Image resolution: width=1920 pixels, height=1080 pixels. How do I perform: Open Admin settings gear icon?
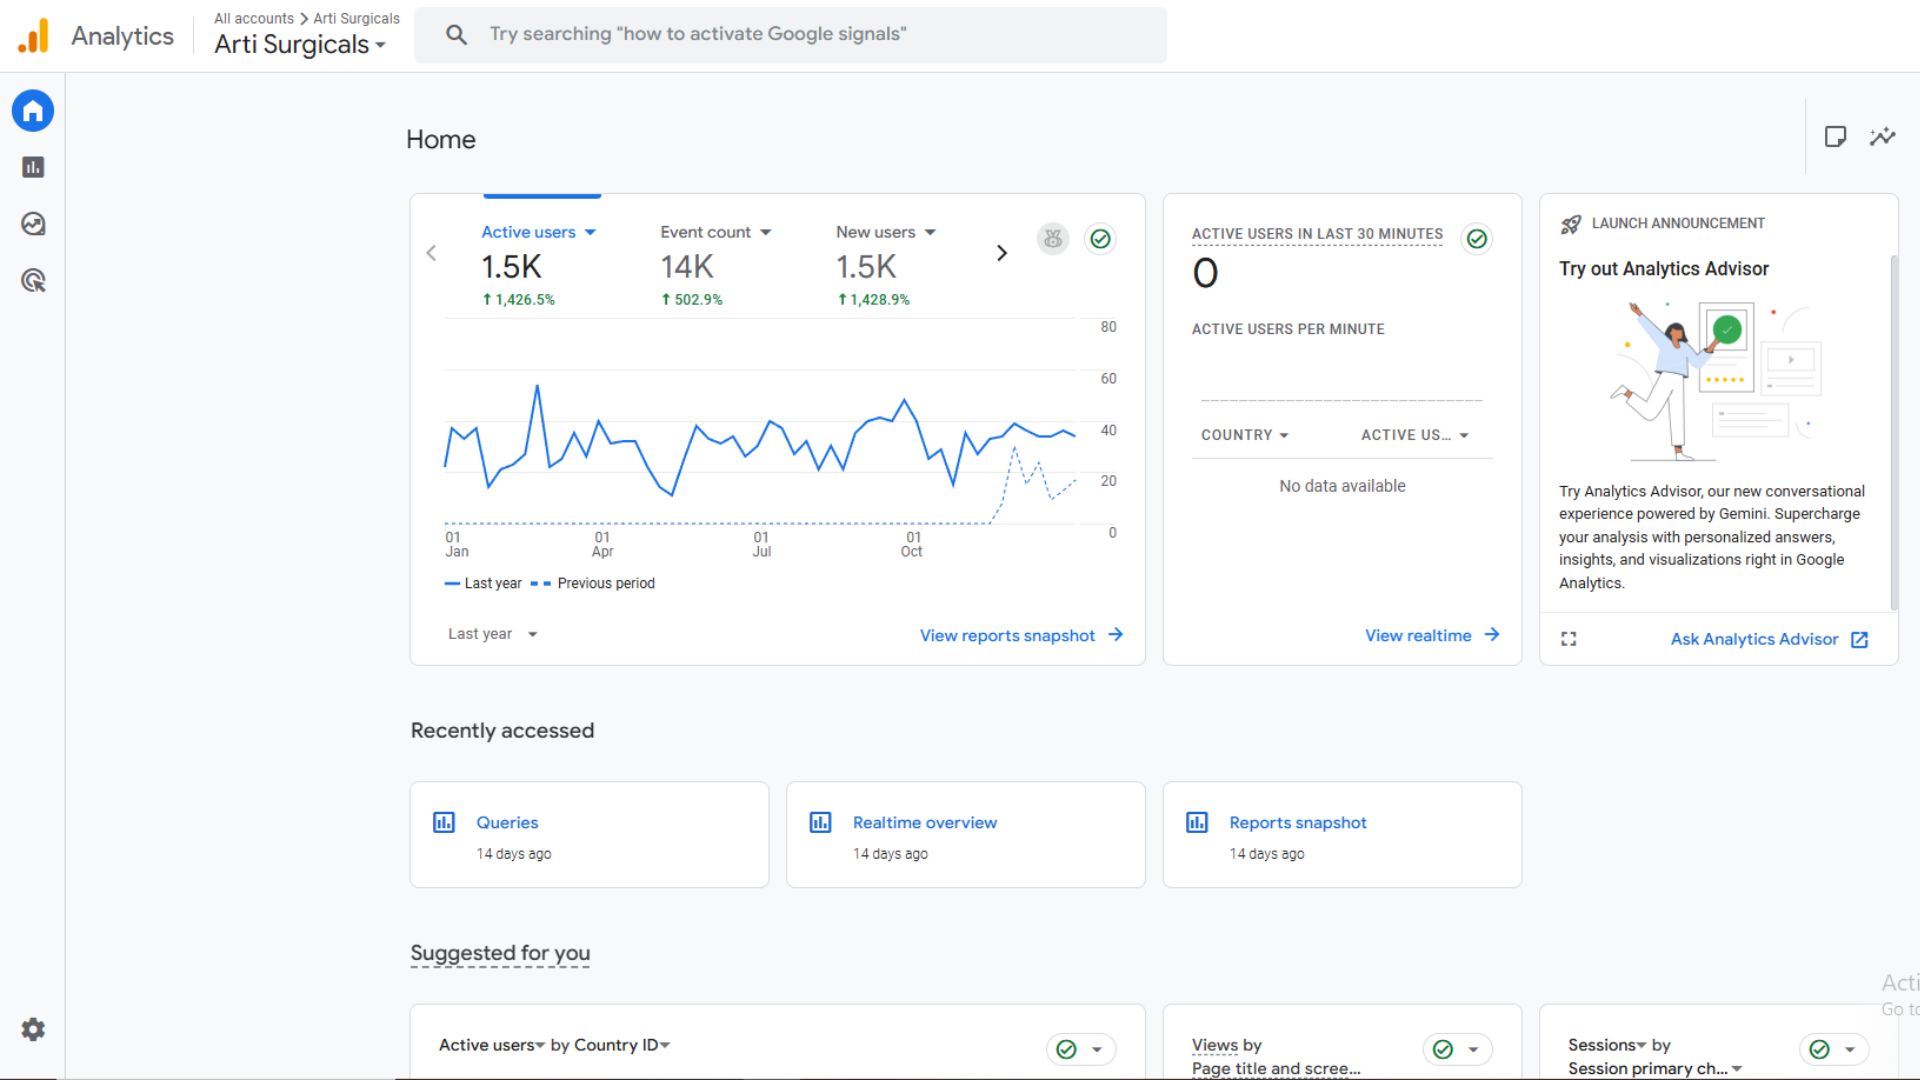point(33,1029)
